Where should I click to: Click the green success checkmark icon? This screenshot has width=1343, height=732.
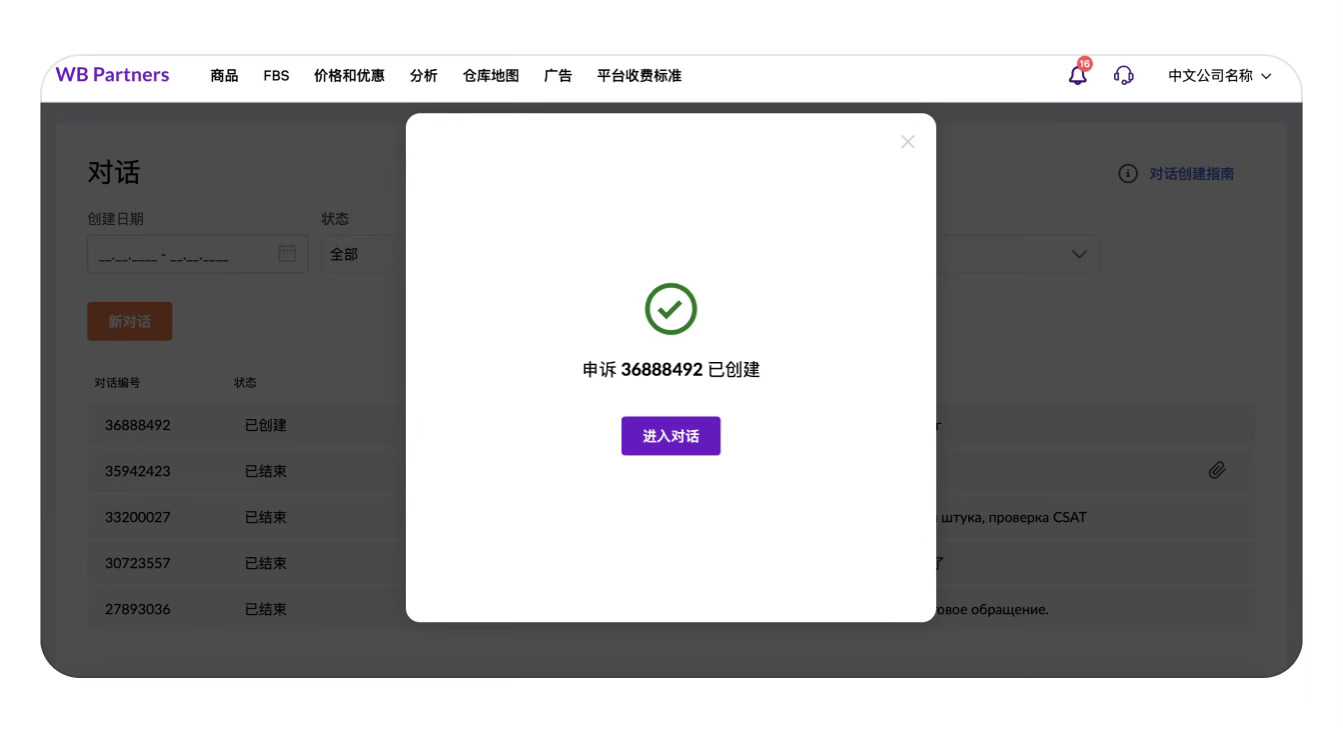(x=671, y=309)
